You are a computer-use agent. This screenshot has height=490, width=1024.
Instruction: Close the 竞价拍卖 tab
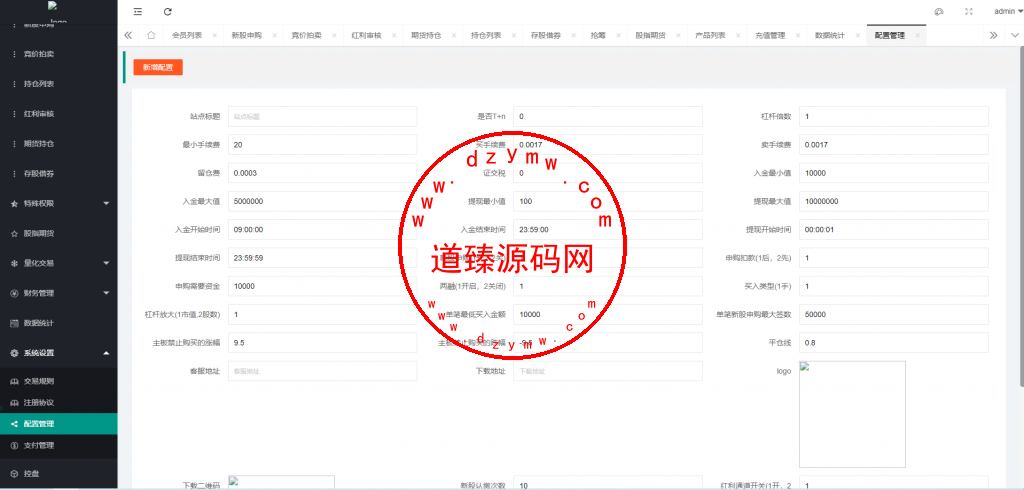[x=334, y=36]
